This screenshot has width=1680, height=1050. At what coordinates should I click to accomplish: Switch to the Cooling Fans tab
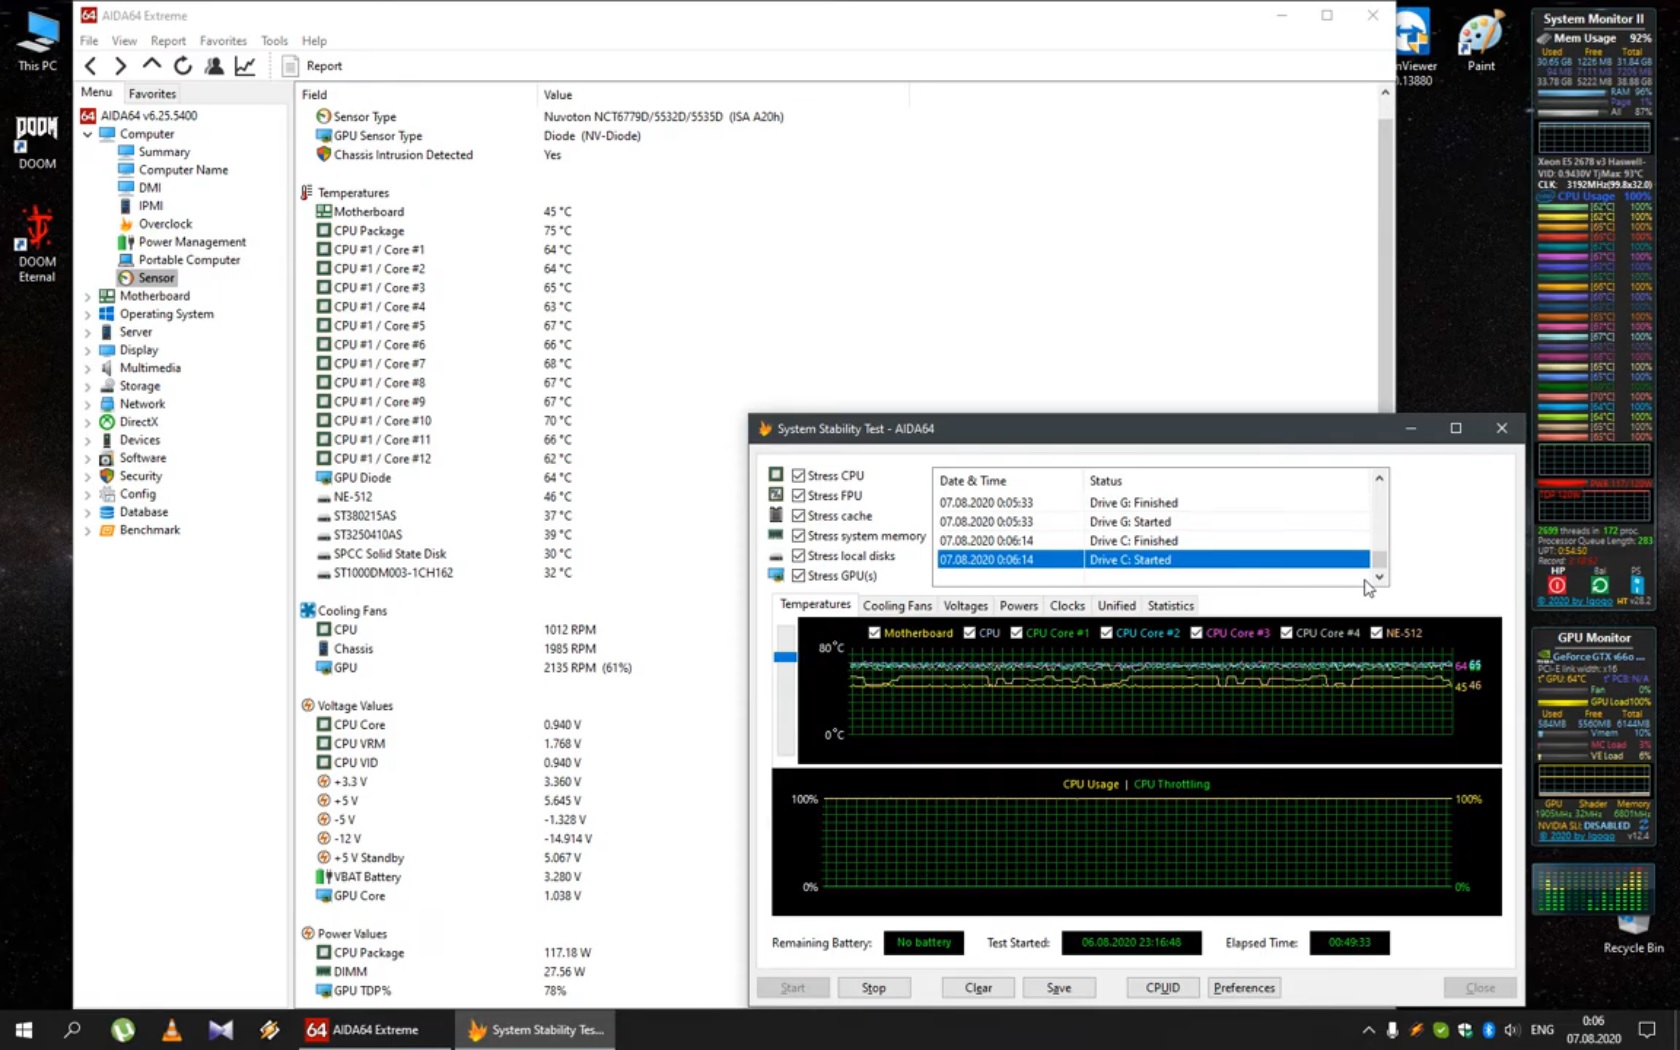pos(897,606)
